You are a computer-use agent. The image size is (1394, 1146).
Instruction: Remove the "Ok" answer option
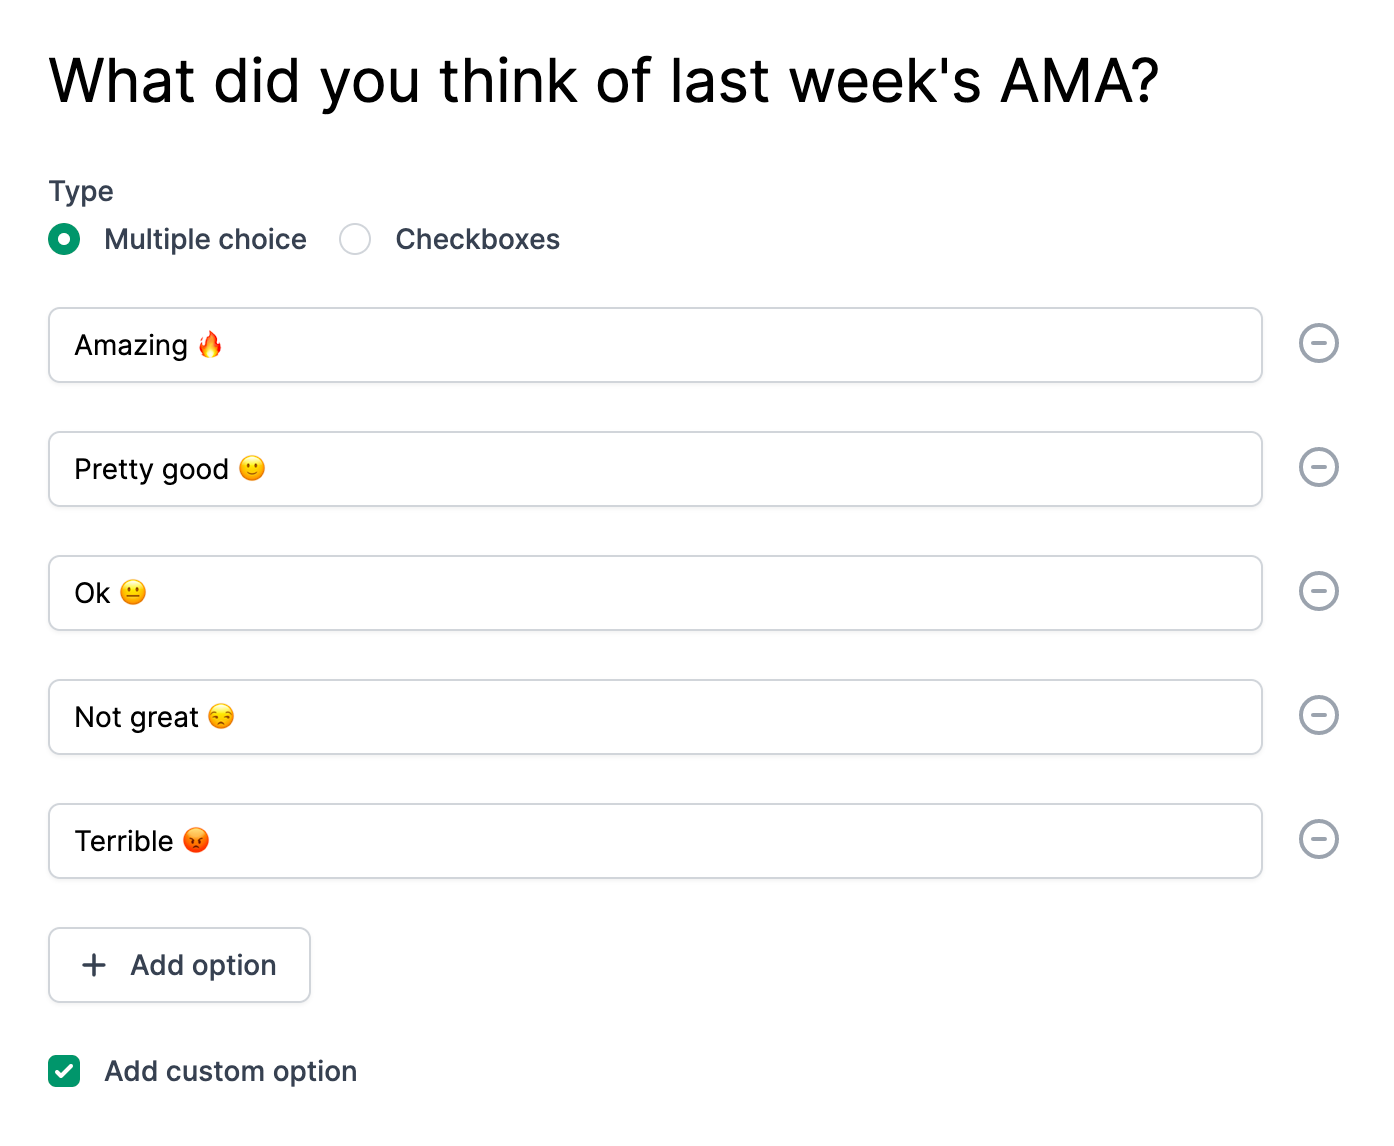pos(1318,591)
